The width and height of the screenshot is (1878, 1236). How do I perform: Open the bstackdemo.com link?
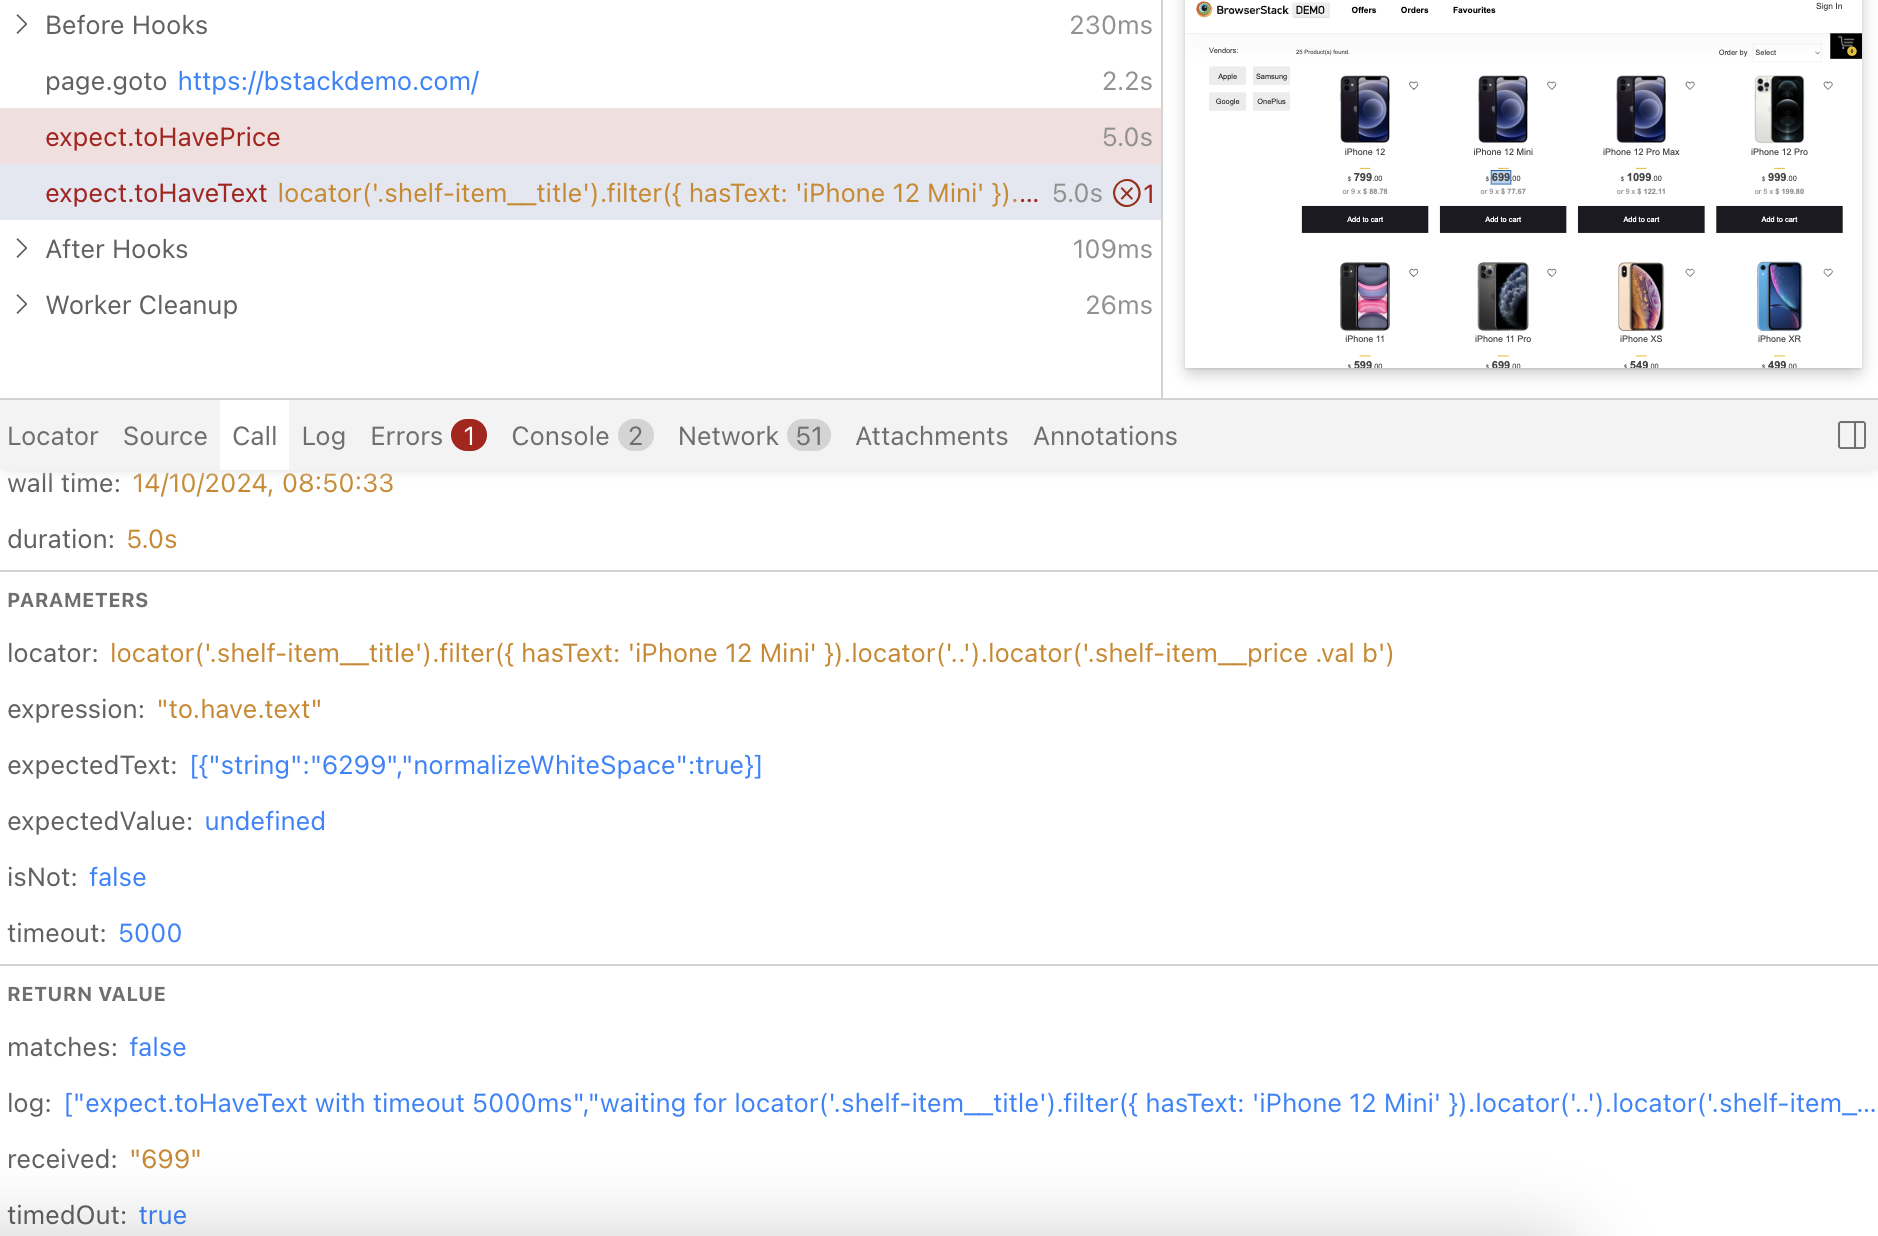pos(328,81)
